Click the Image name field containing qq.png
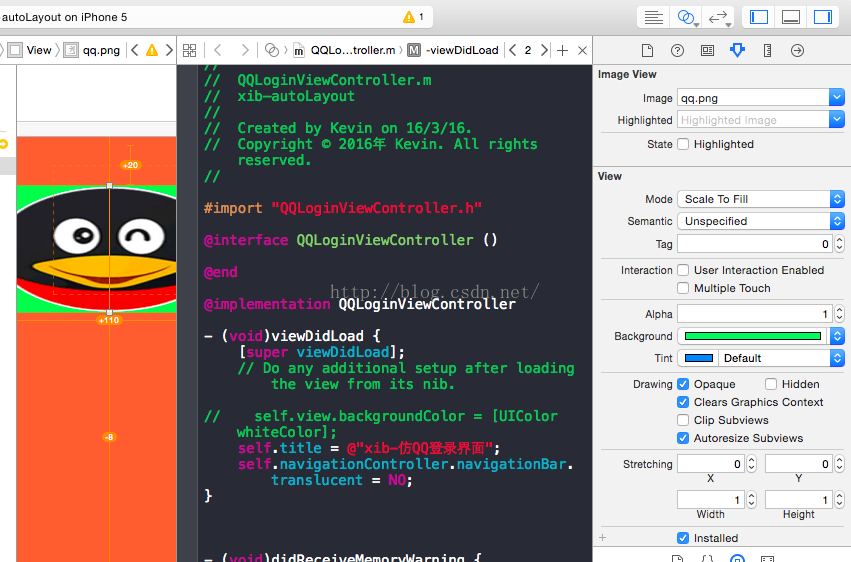 click(x=753, y=98)
